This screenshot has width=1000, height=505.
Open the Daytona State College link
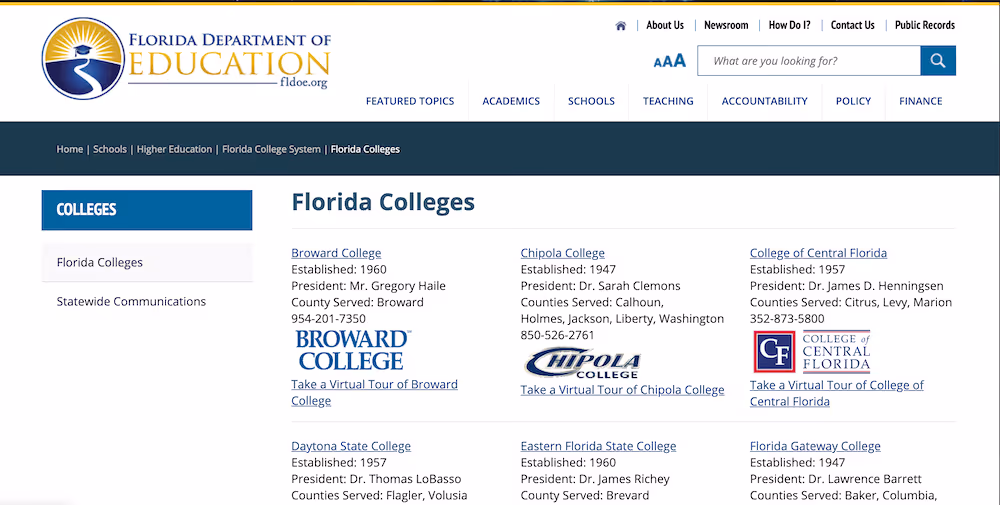click(x=351, y=446)
